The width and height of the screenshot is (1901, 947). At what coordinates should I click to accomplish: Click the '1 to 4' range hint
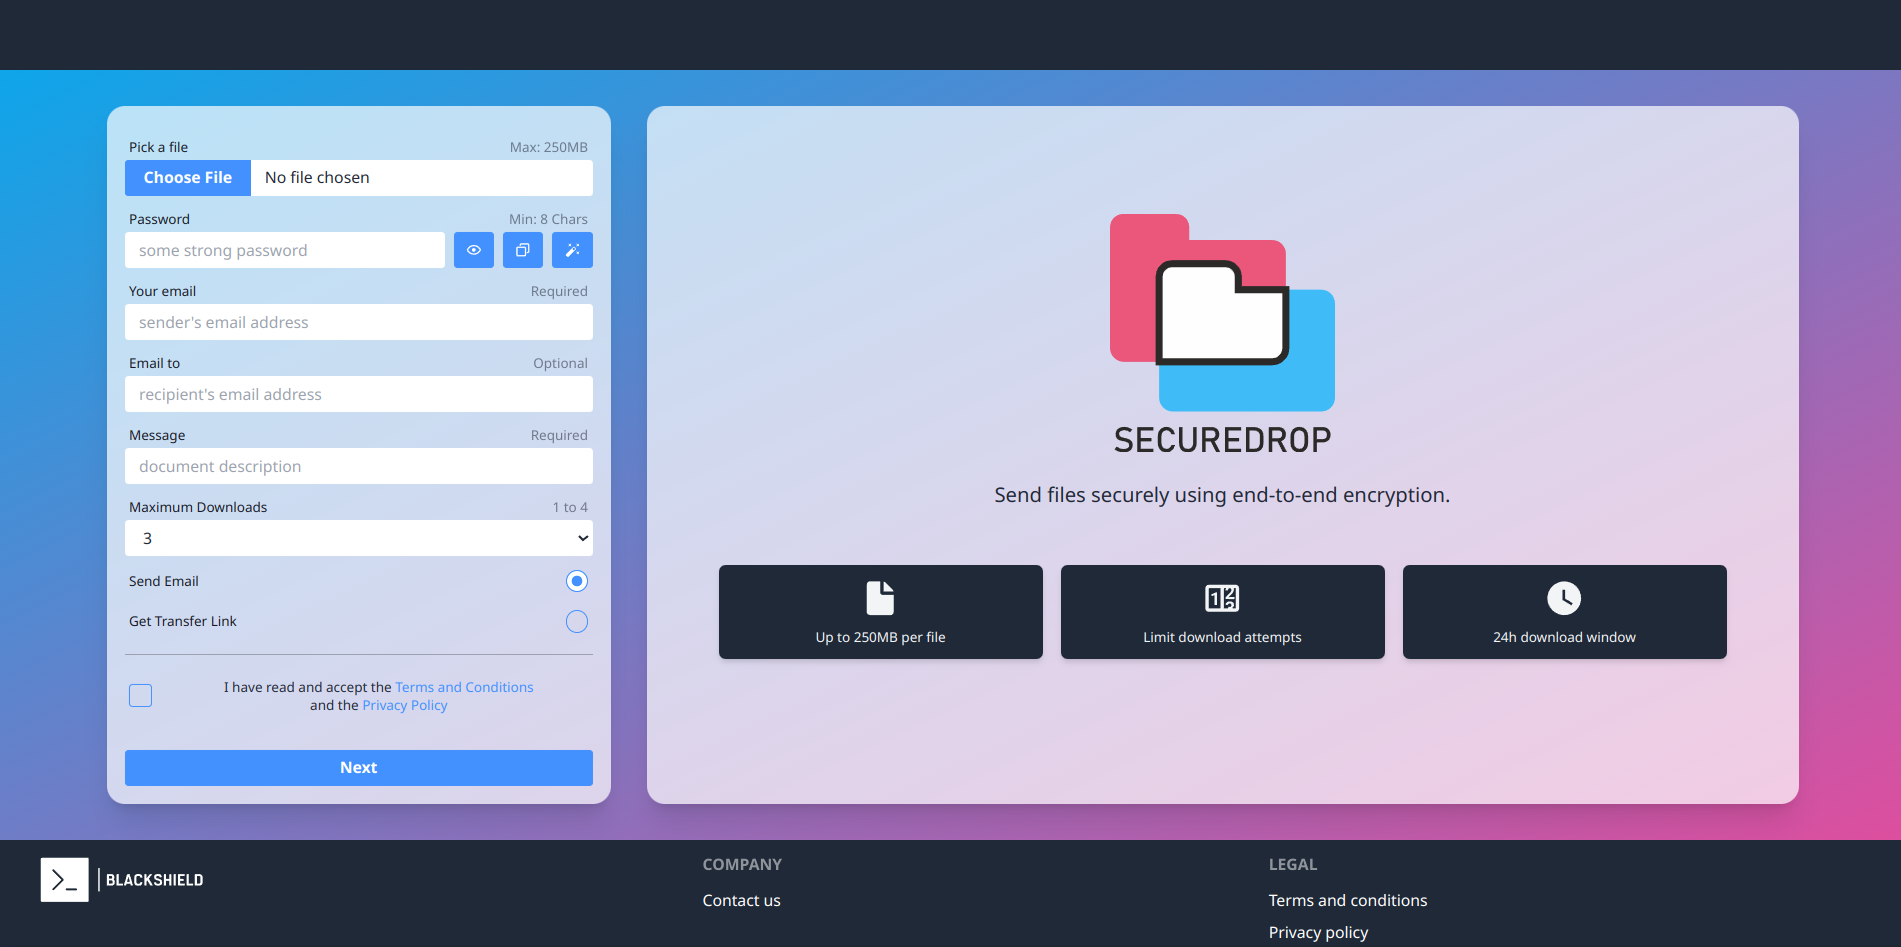(x=570, y=507)
